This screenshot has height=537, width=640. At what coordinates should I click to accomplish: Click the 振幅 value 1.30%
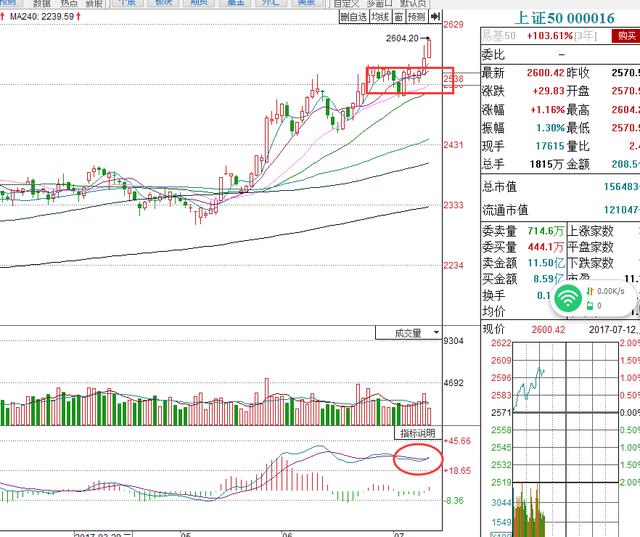[551, 128]
